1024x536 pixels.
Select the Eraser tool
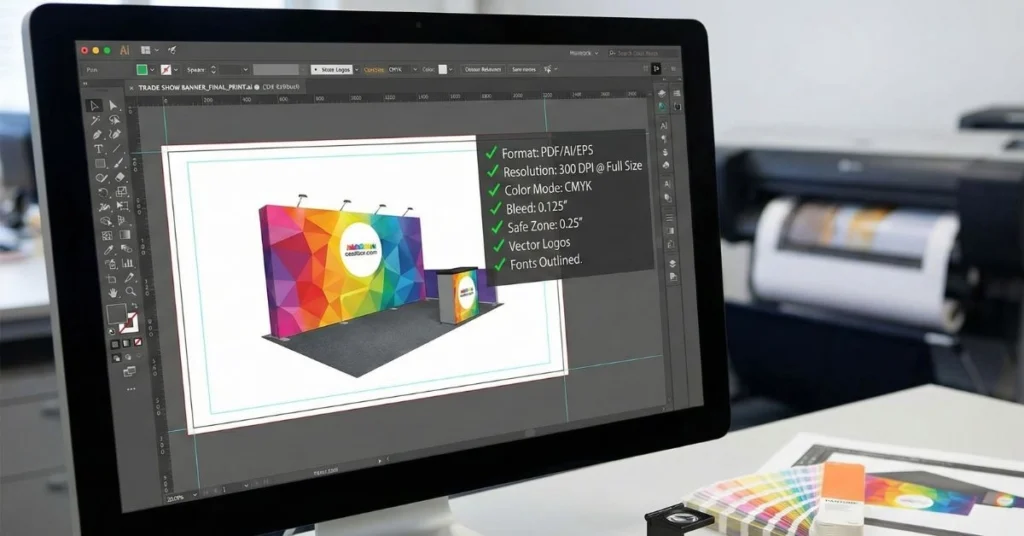(120, 177)
